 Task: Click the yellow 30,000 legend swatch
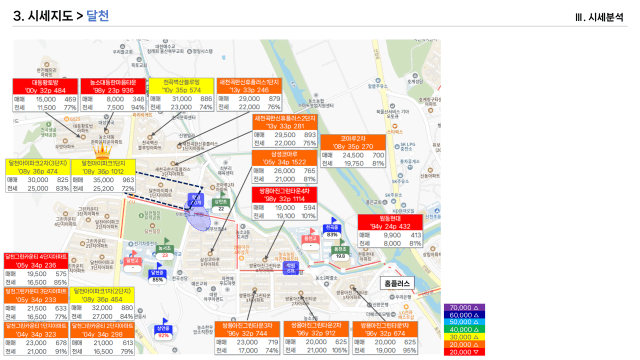[464, 337]
